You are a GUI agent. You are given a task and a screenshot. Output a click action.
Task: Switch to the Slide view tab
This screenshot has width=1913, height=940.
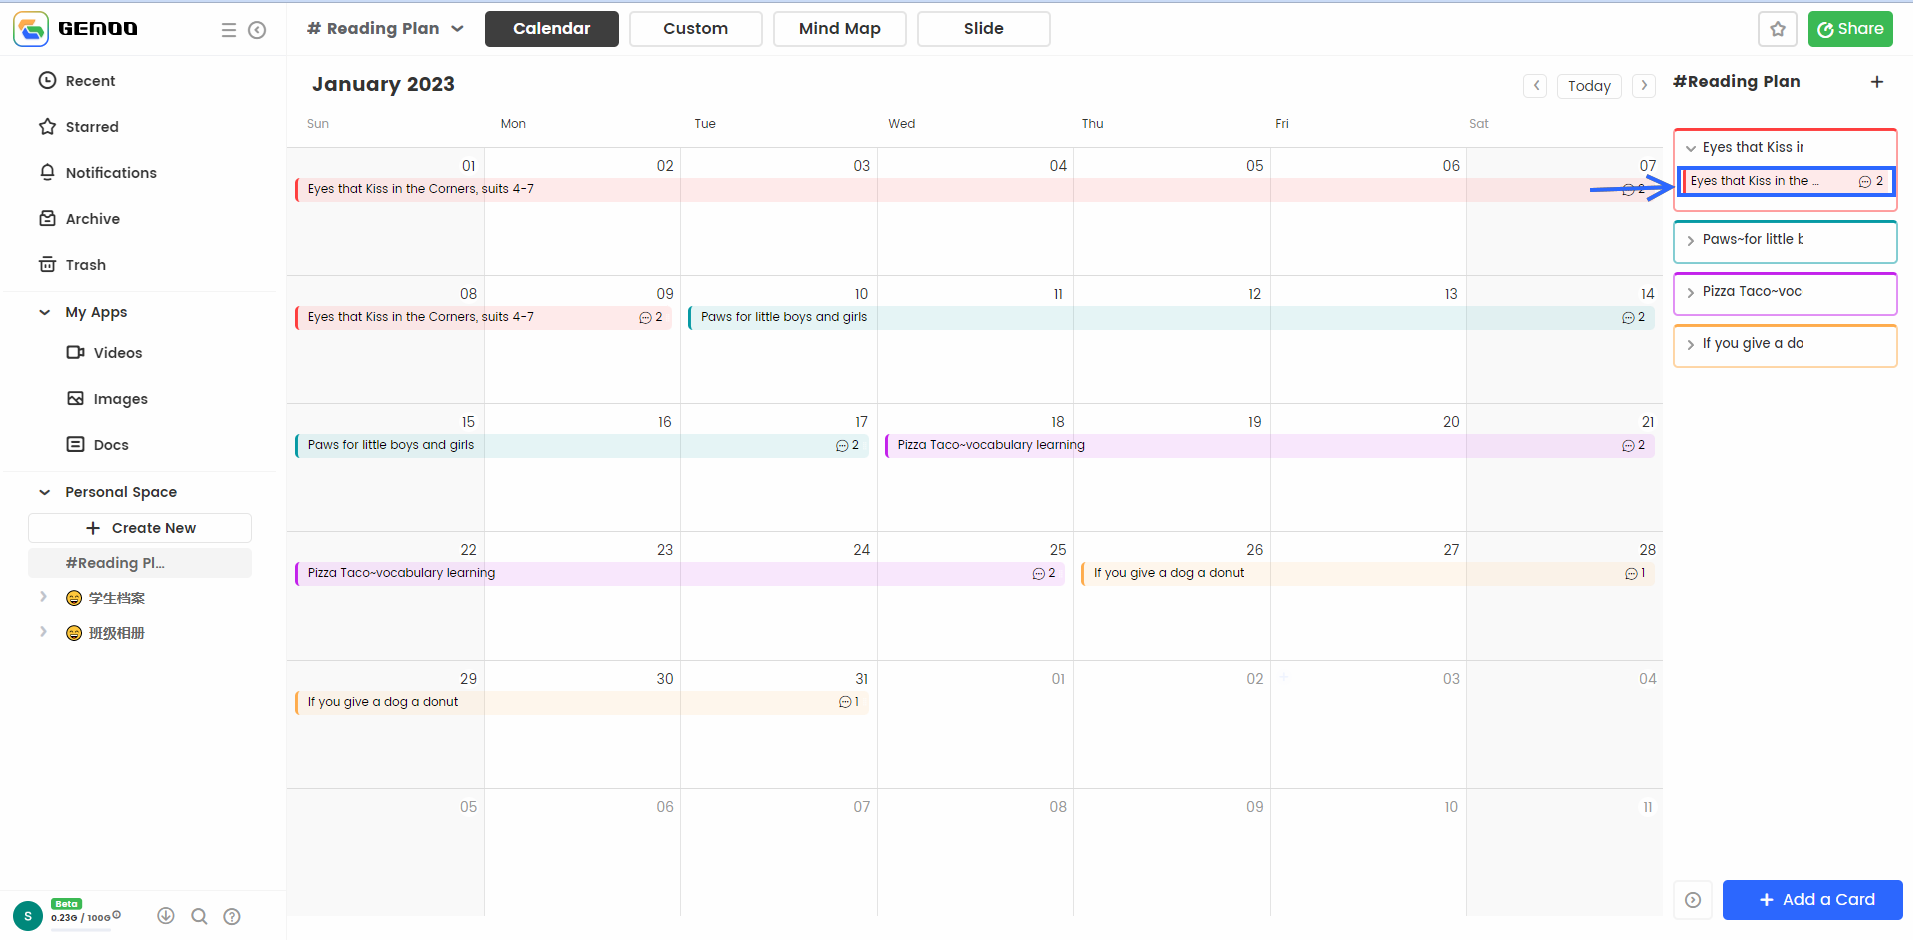pos(984,29)
